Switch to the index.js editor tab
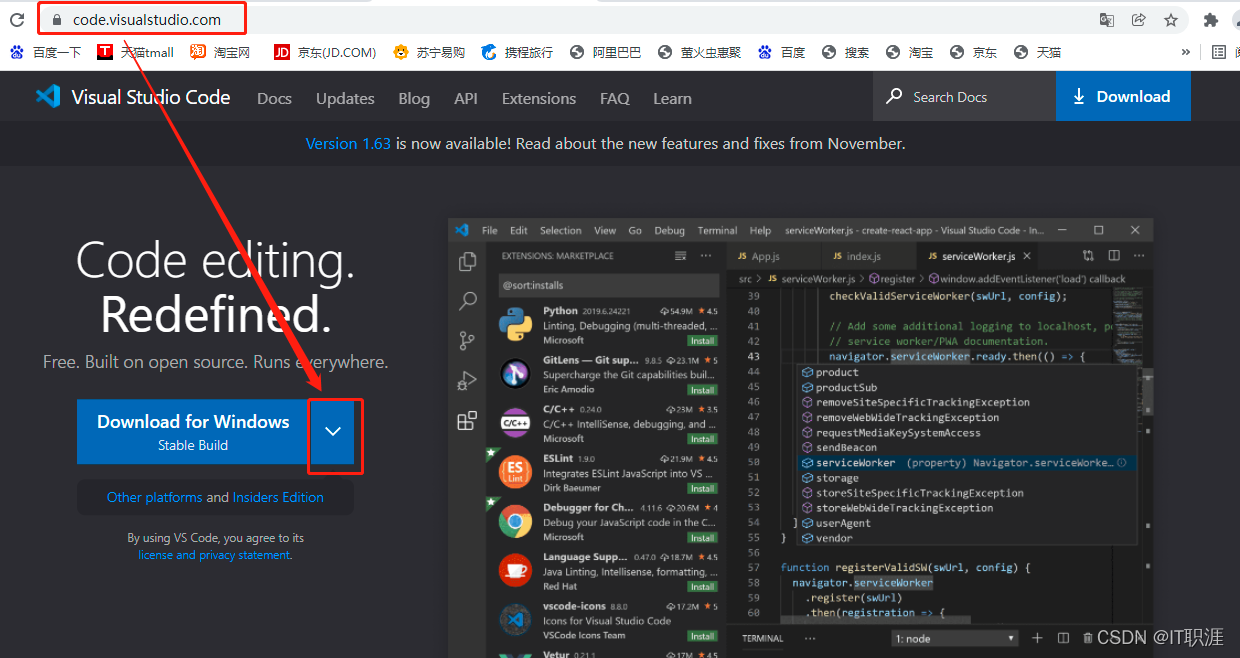Image resolution: width=1240 pixels, height=658 pixels. [864, 256]
